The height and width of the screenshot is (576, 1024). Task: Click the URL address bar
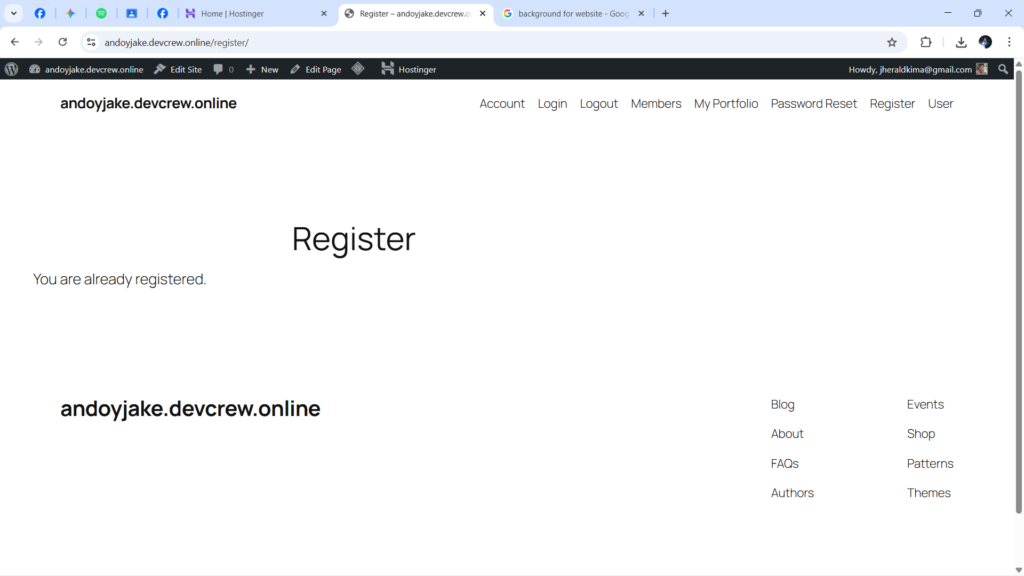[x=480, y=42]
